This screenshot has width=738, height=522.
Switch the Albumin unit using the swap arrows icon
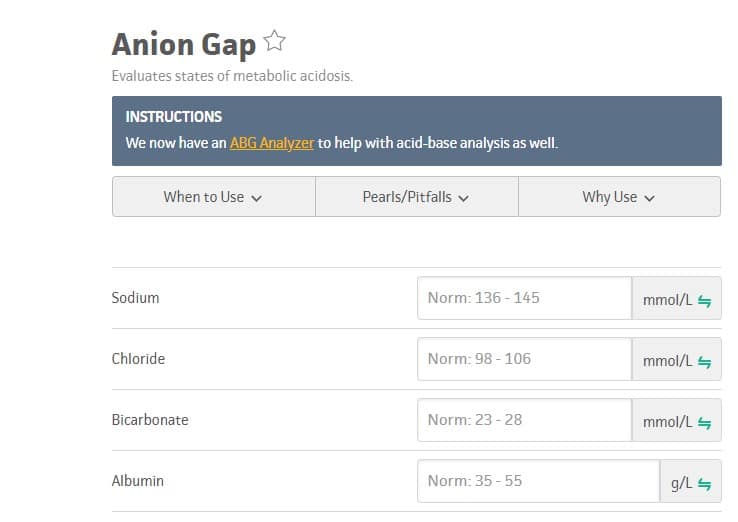[x=704, y=484]
